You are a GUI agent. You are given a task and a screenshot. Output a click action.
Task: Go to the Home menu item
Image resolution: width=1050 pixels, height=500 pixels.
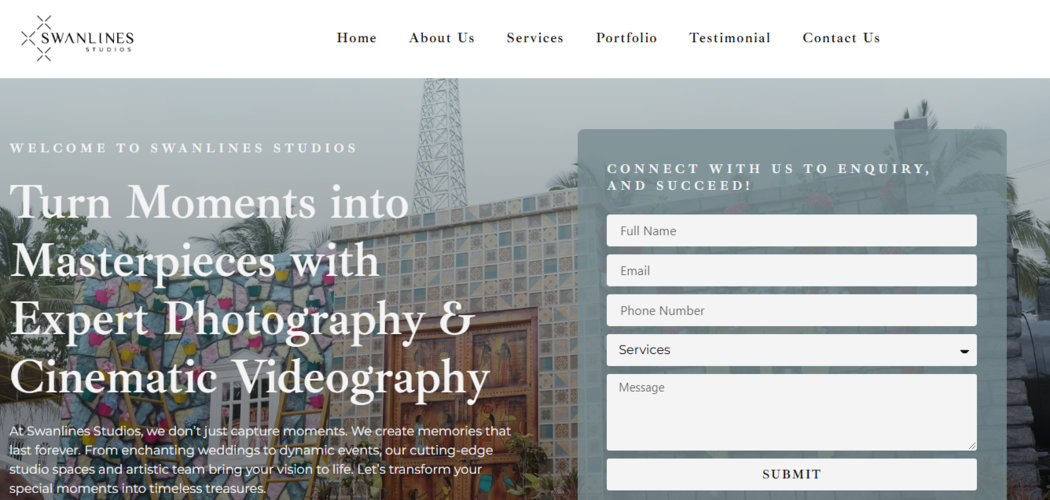(356, 38)
